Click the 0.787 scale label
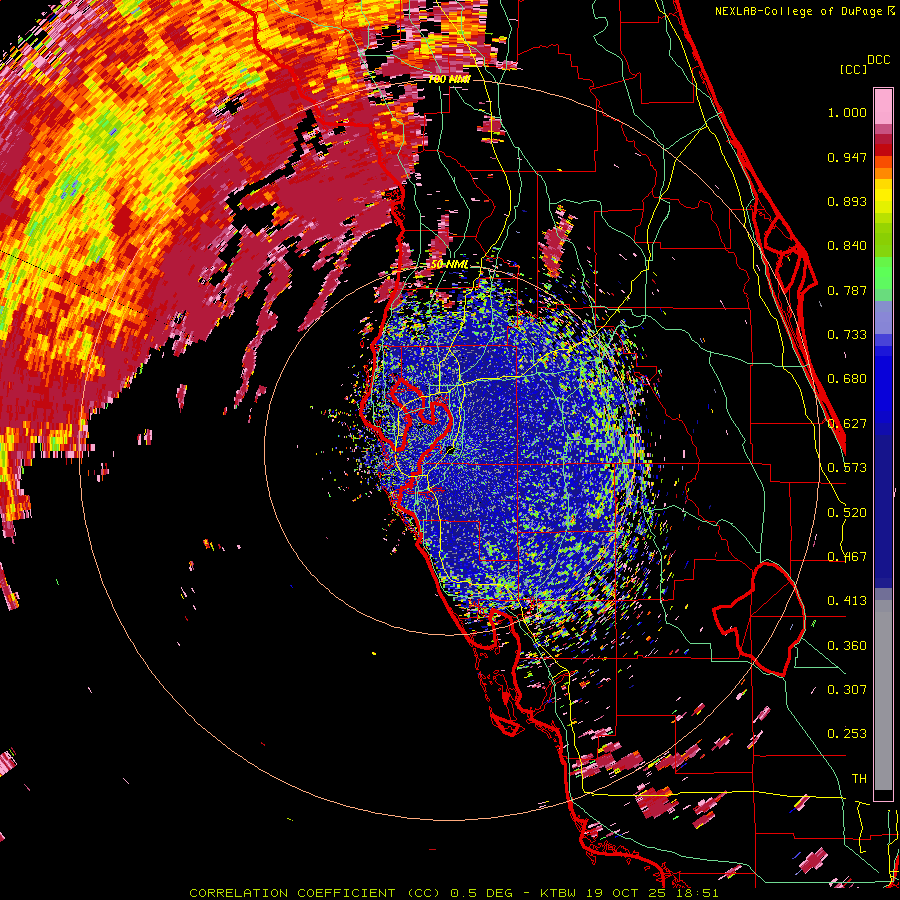900x900 pixels. (847, 290)
